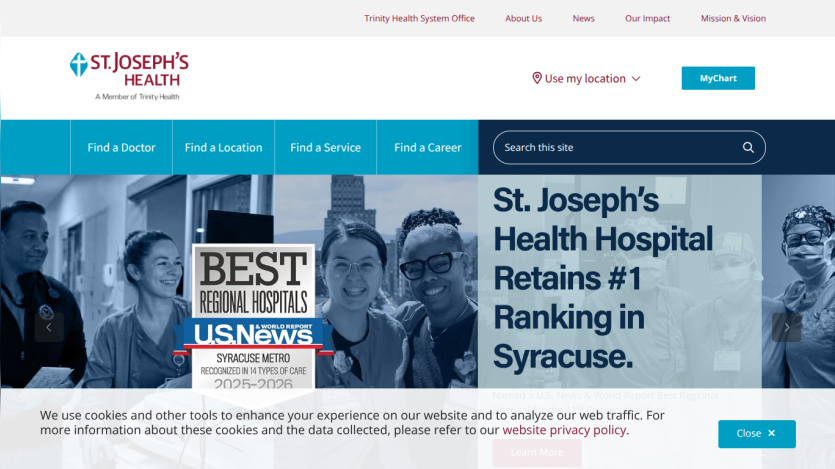Close the cookie notice banner
The height and width of the screenshot is (469, 835).
coord(757,434)
